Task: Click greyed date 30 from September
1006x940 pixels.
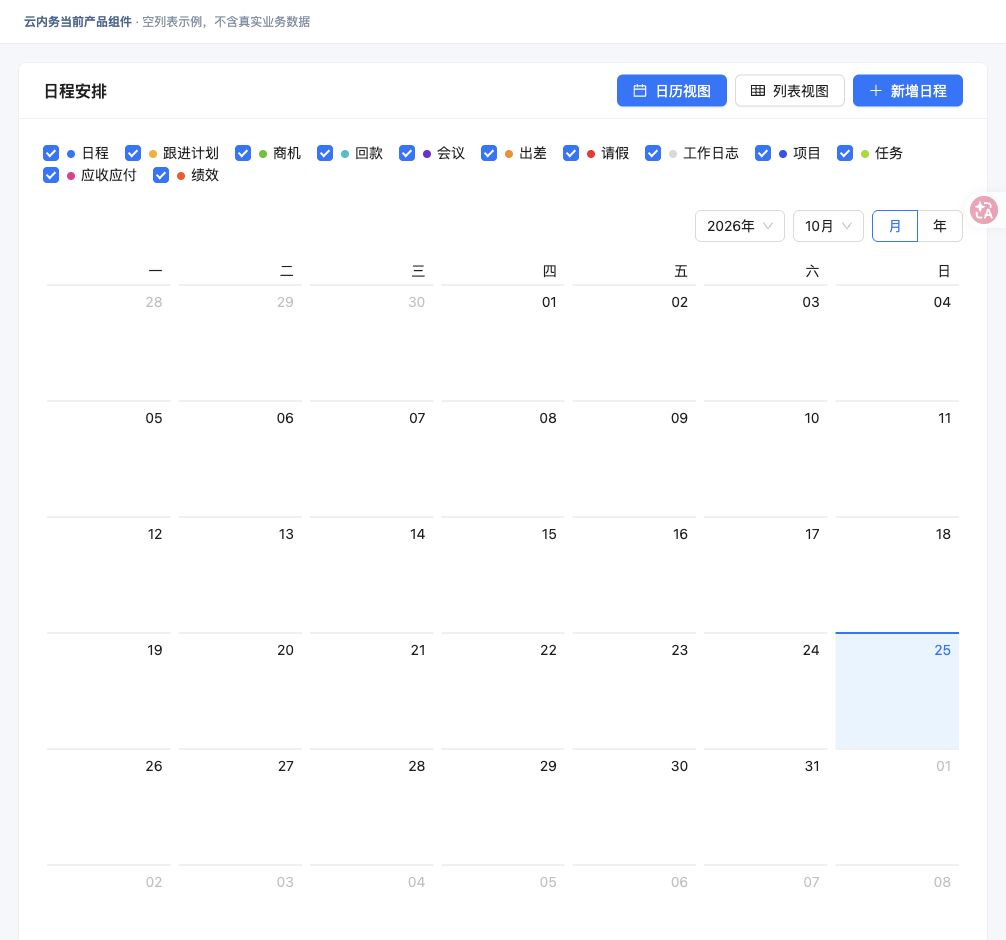Action: [x=371, y=343]
